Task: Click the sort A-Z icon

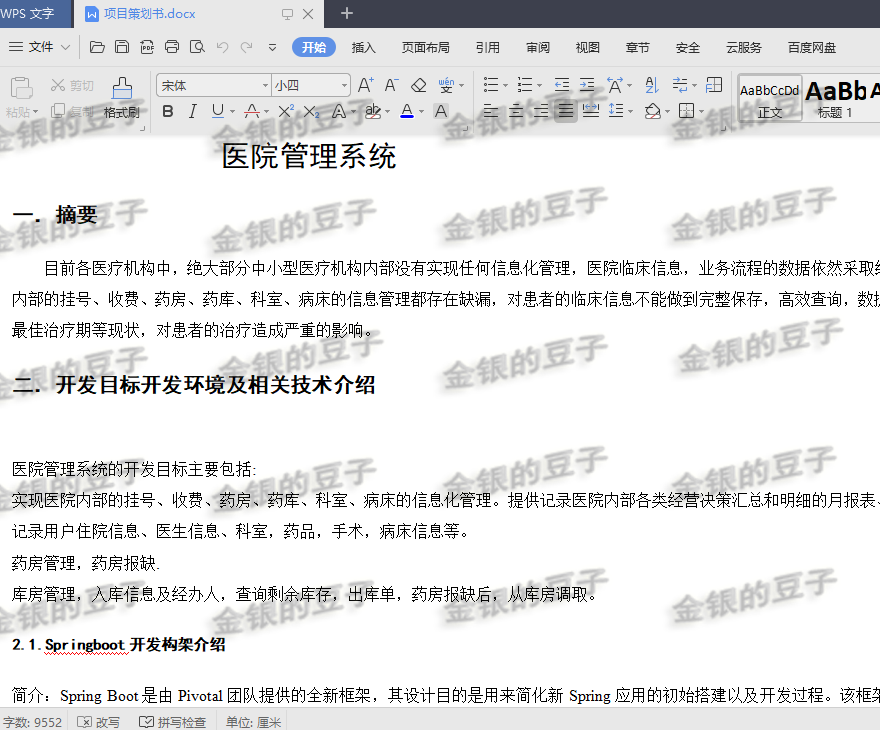Action: tap(651, 86)
